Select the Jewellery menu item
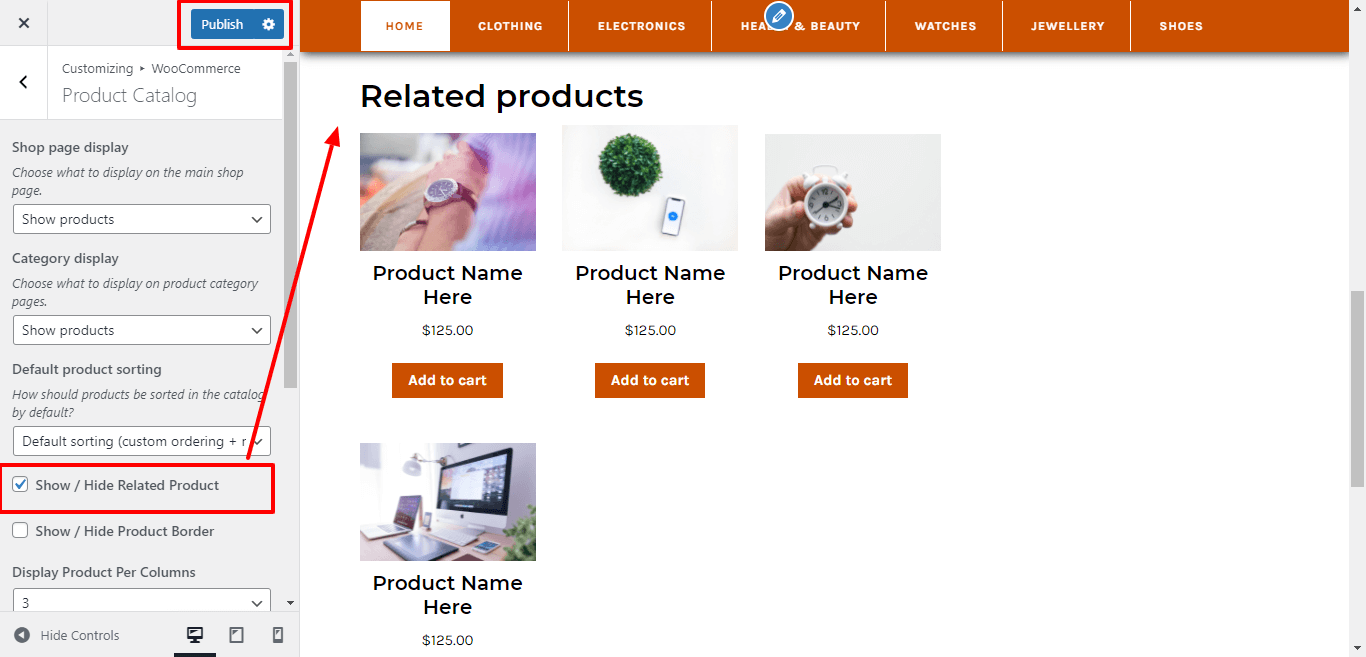The height and width of the screenshot is (657, 1366). (x=1068, y=26)
